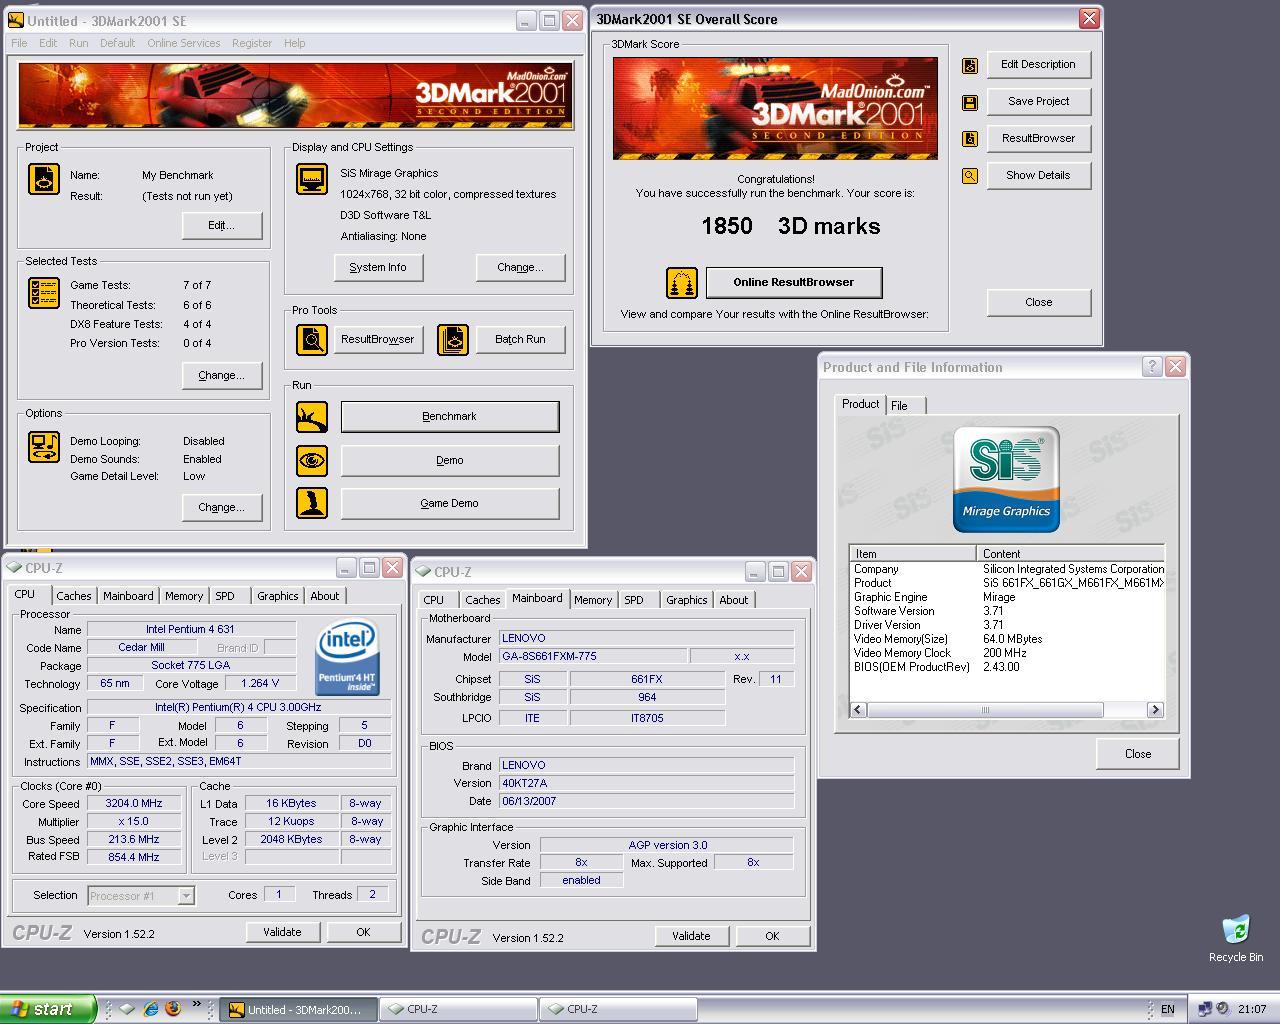Click Validate in left CPU-Z window
This screenshot has height=1024, width=1280.
coord(282,932)
